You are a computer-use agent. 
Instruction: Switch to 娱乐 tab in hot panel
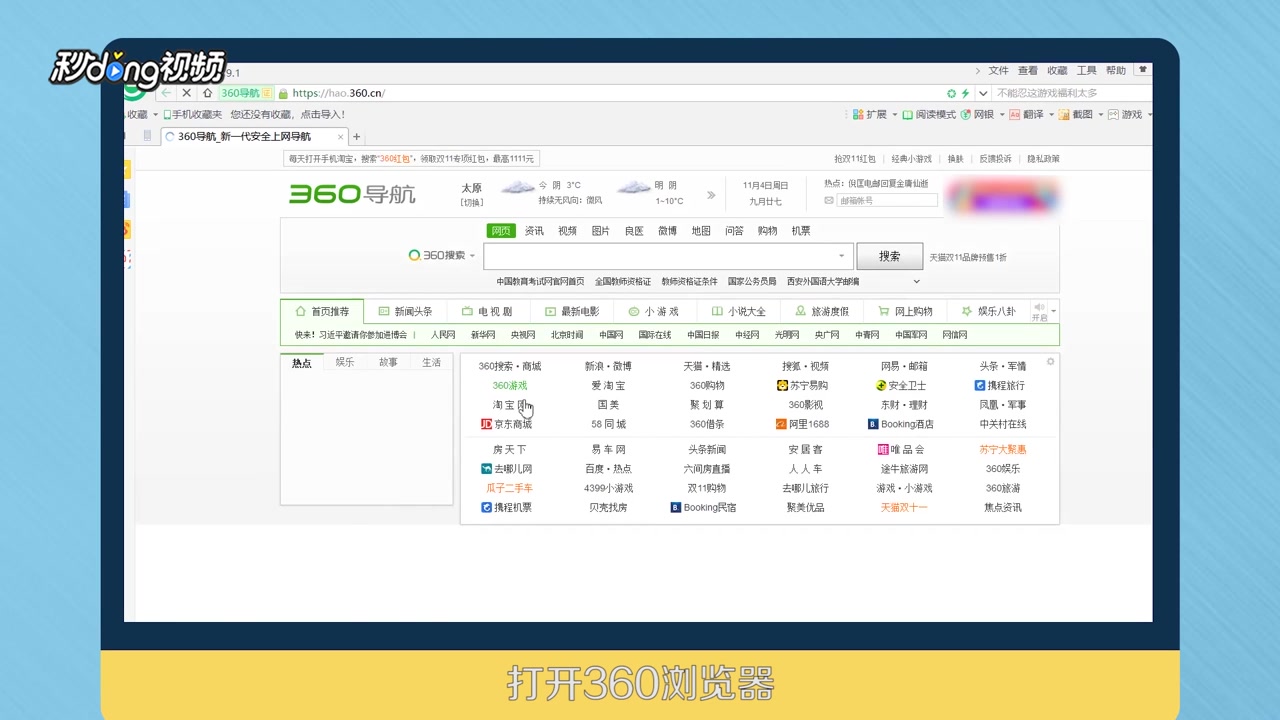click(x=345, y=362)
